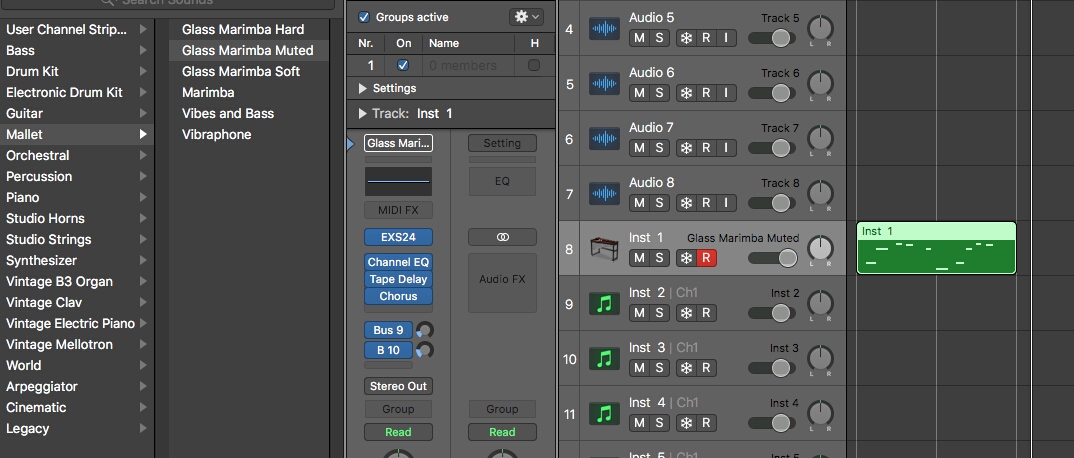Open the groups gear settings menu
The image size is (1074, 458).
[x=526, y=16]
